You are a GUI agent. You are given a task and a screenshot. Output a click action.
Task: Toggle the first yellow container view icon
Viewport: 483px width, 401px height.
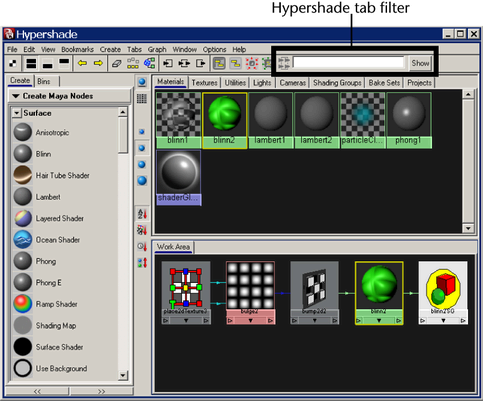point(219,63)
